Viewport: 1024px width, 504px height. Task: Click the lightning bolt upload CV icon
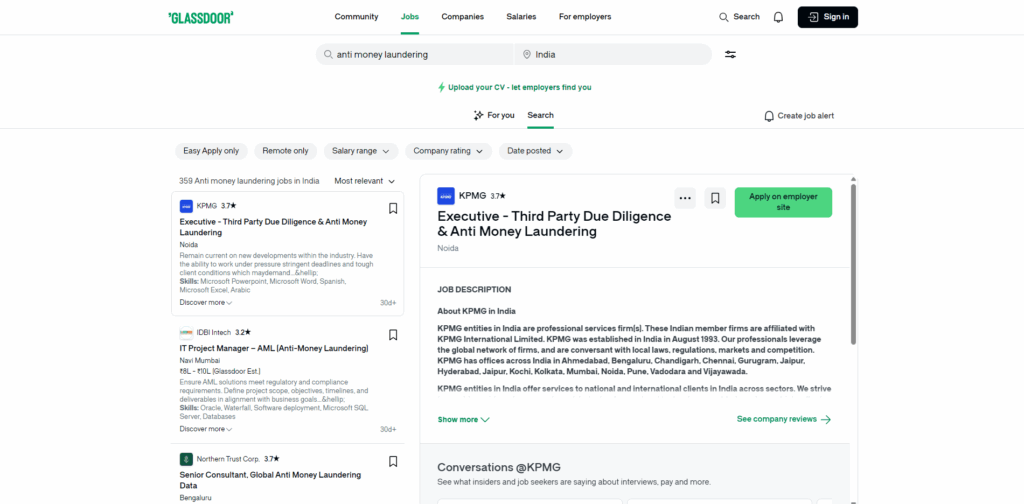tap(441, 87)
